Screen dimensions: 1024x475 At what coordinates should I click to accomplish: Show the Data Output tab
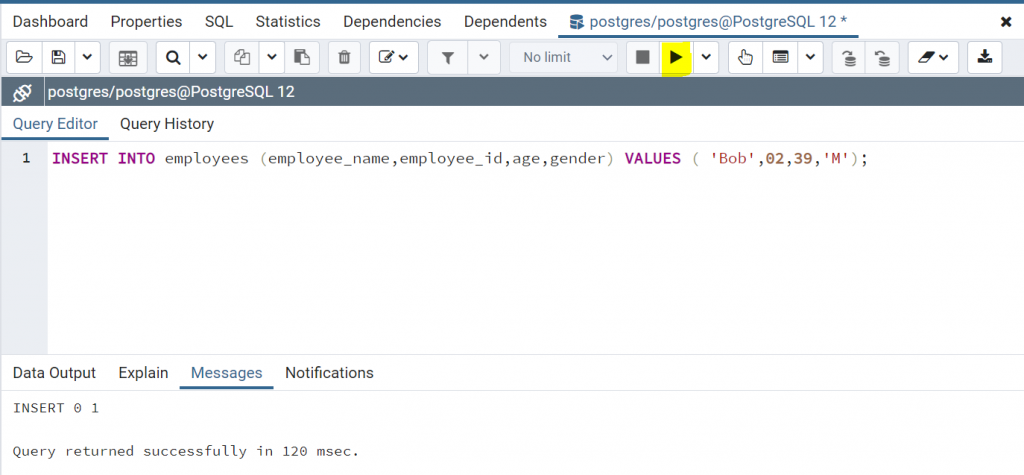point(54,373)
